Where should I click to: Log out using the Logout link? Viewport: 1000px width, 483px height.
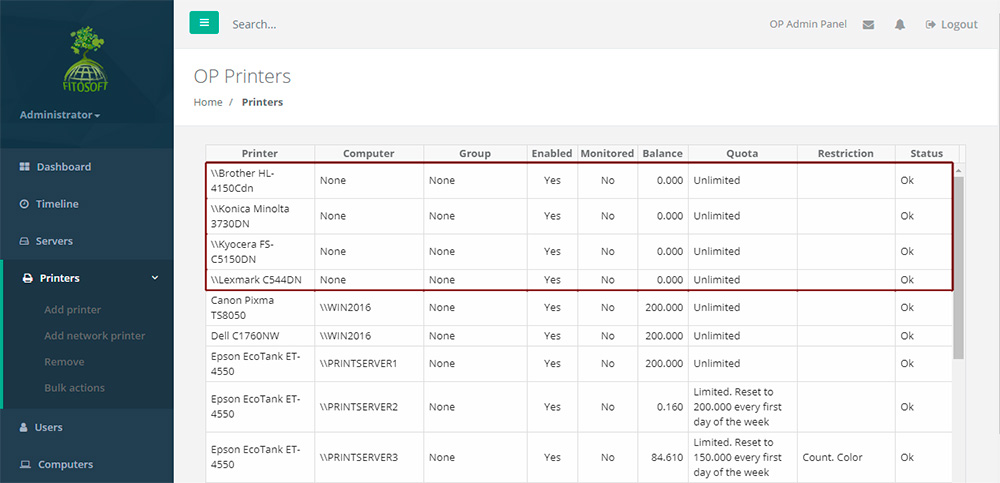click(951, 24)
